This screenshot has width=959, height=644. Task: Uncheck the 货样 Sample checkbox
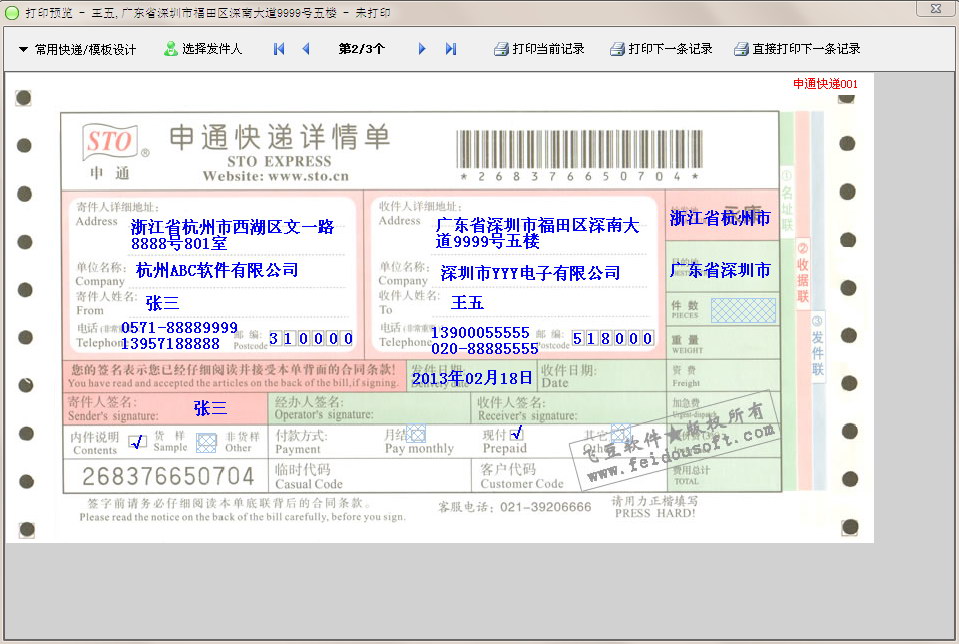click(138, 441)
